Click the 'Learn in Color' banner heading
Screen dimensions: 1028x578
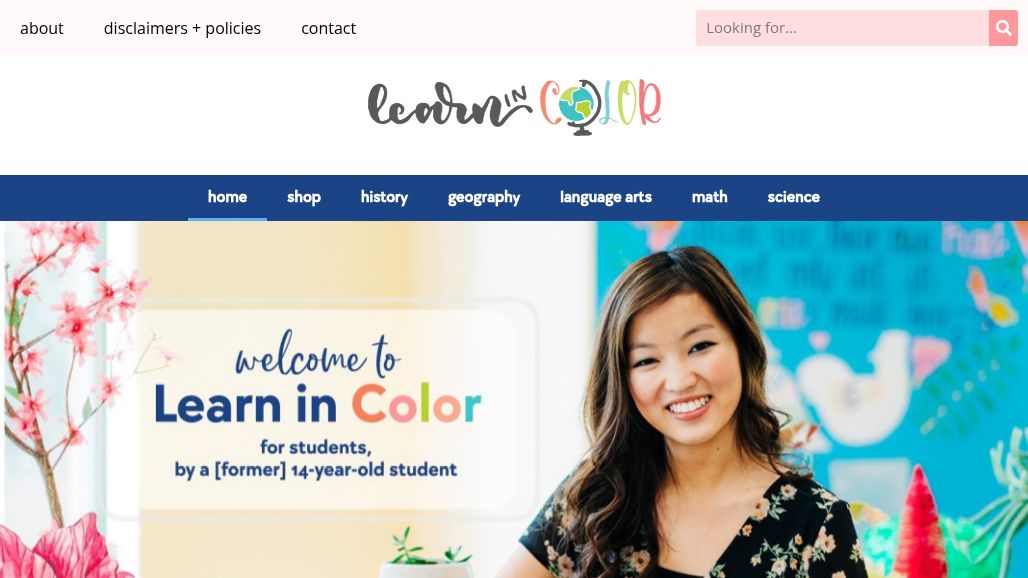[x=318, y=404]
